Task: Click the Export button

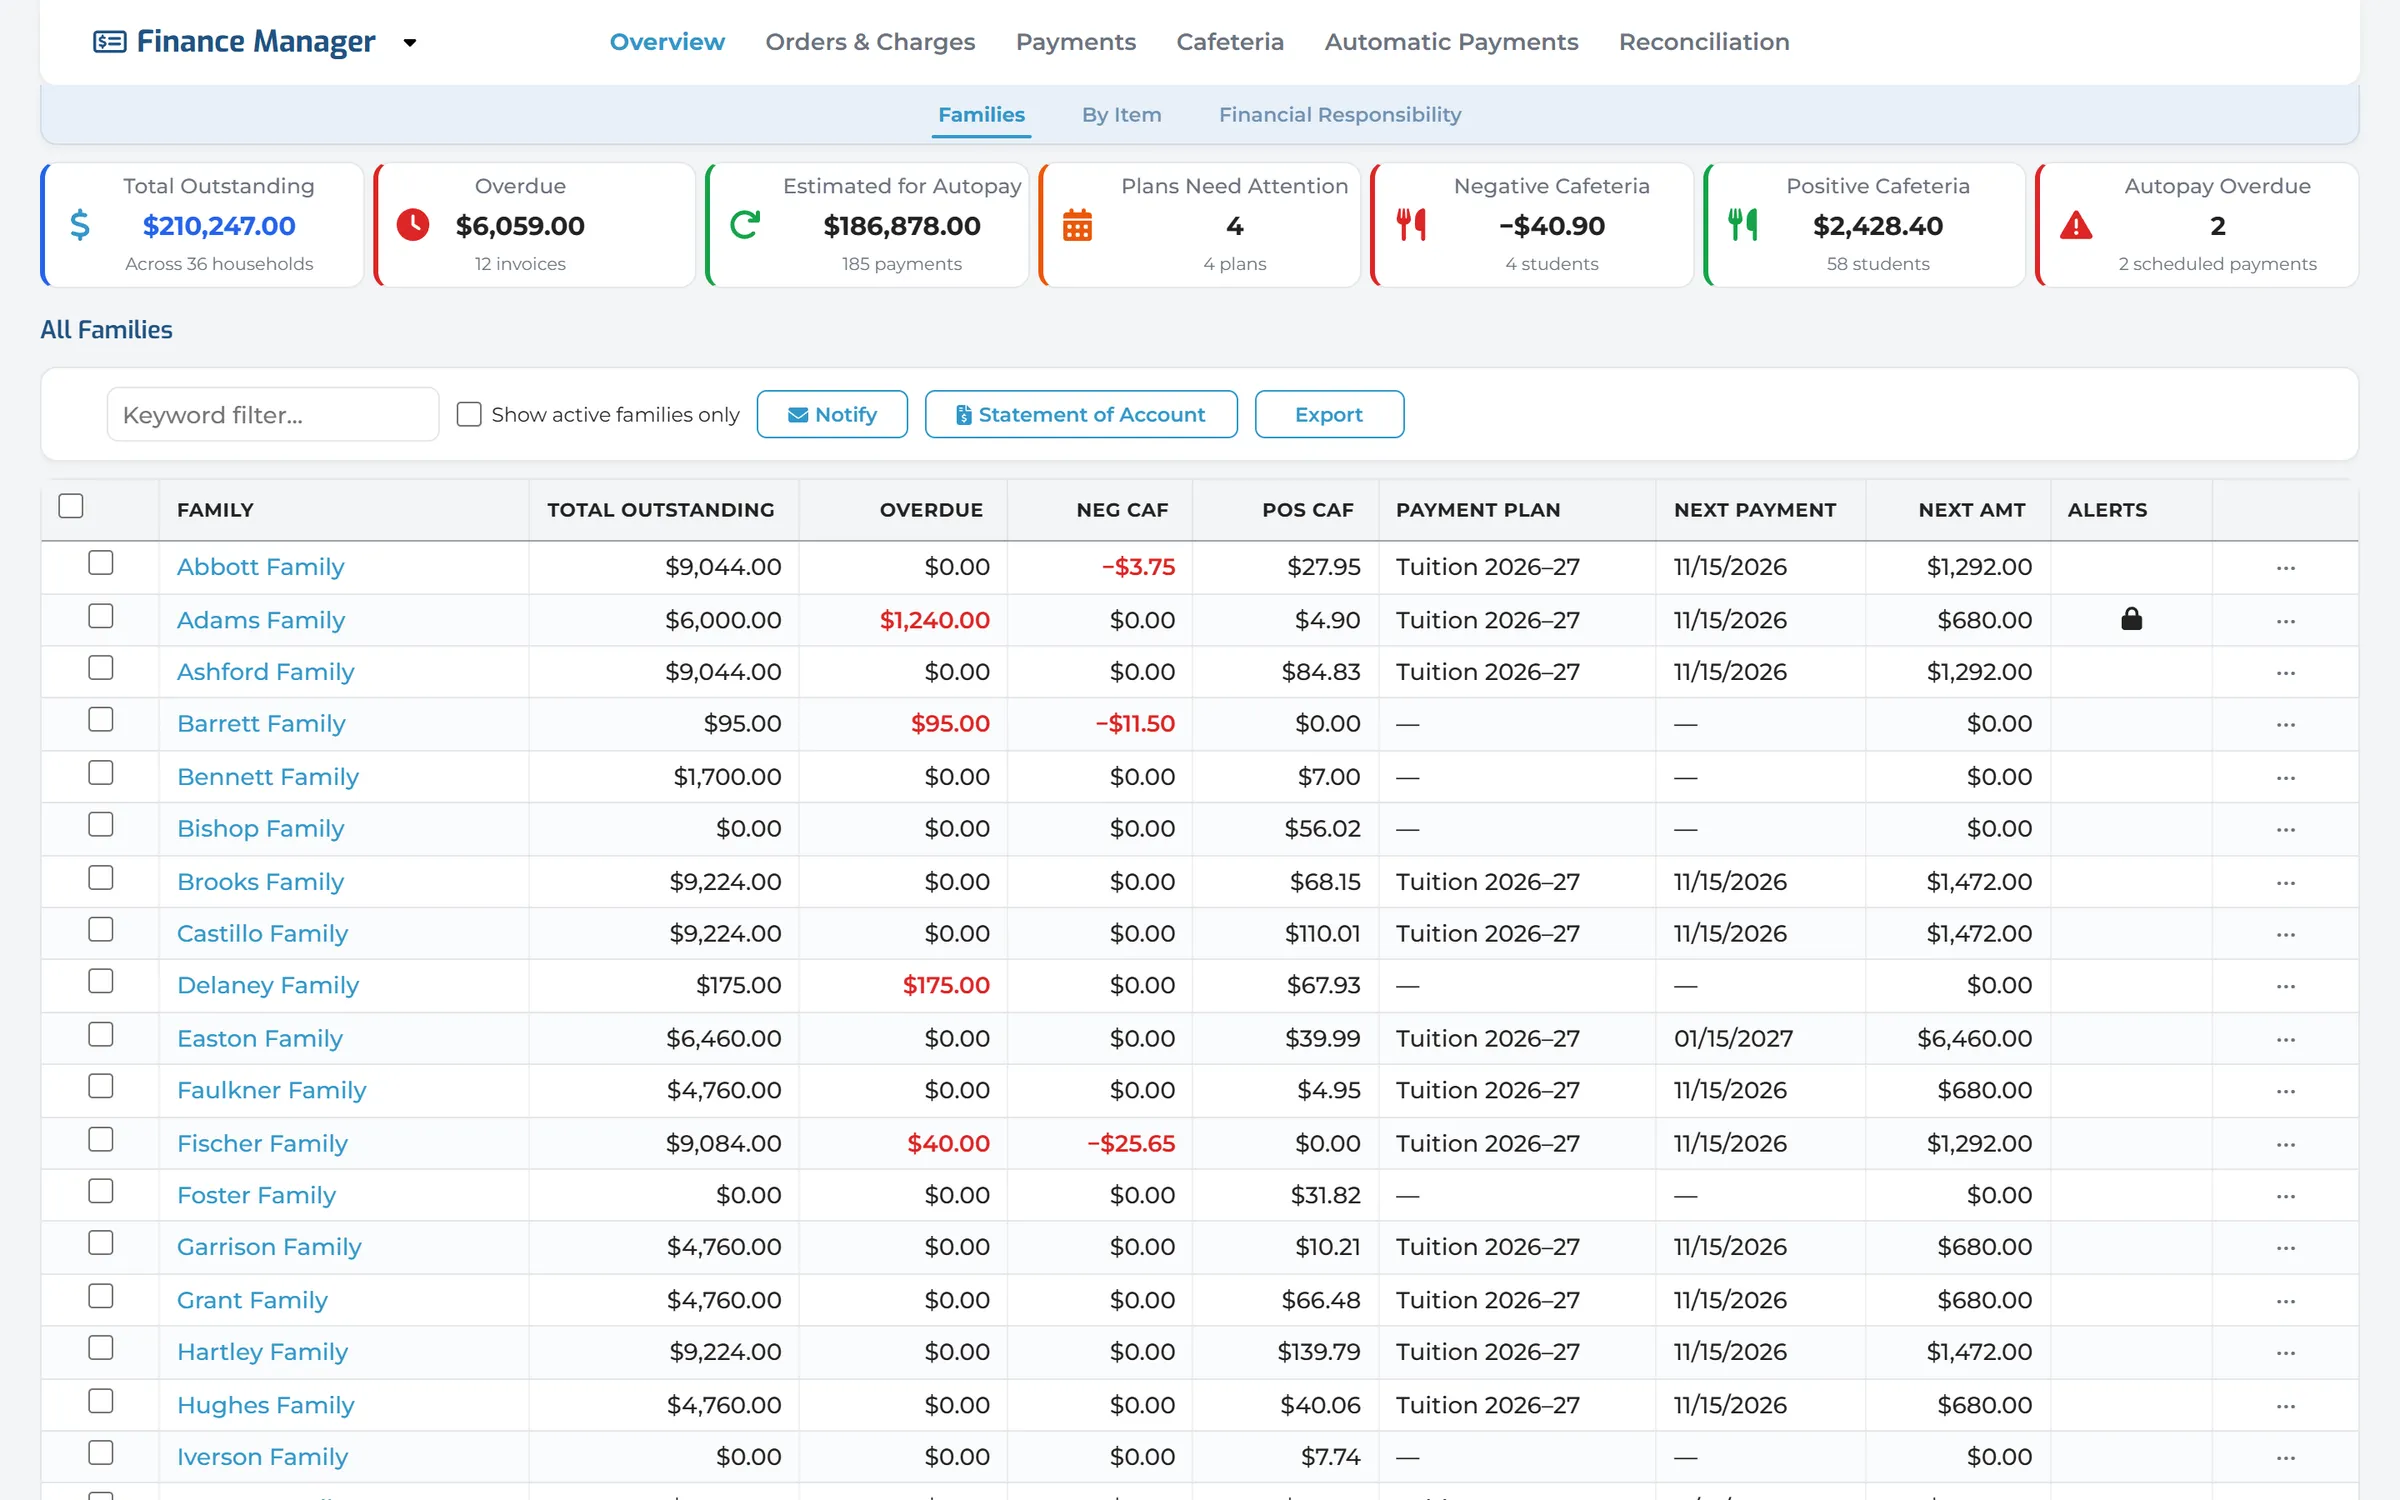Action: point(1329,414)
